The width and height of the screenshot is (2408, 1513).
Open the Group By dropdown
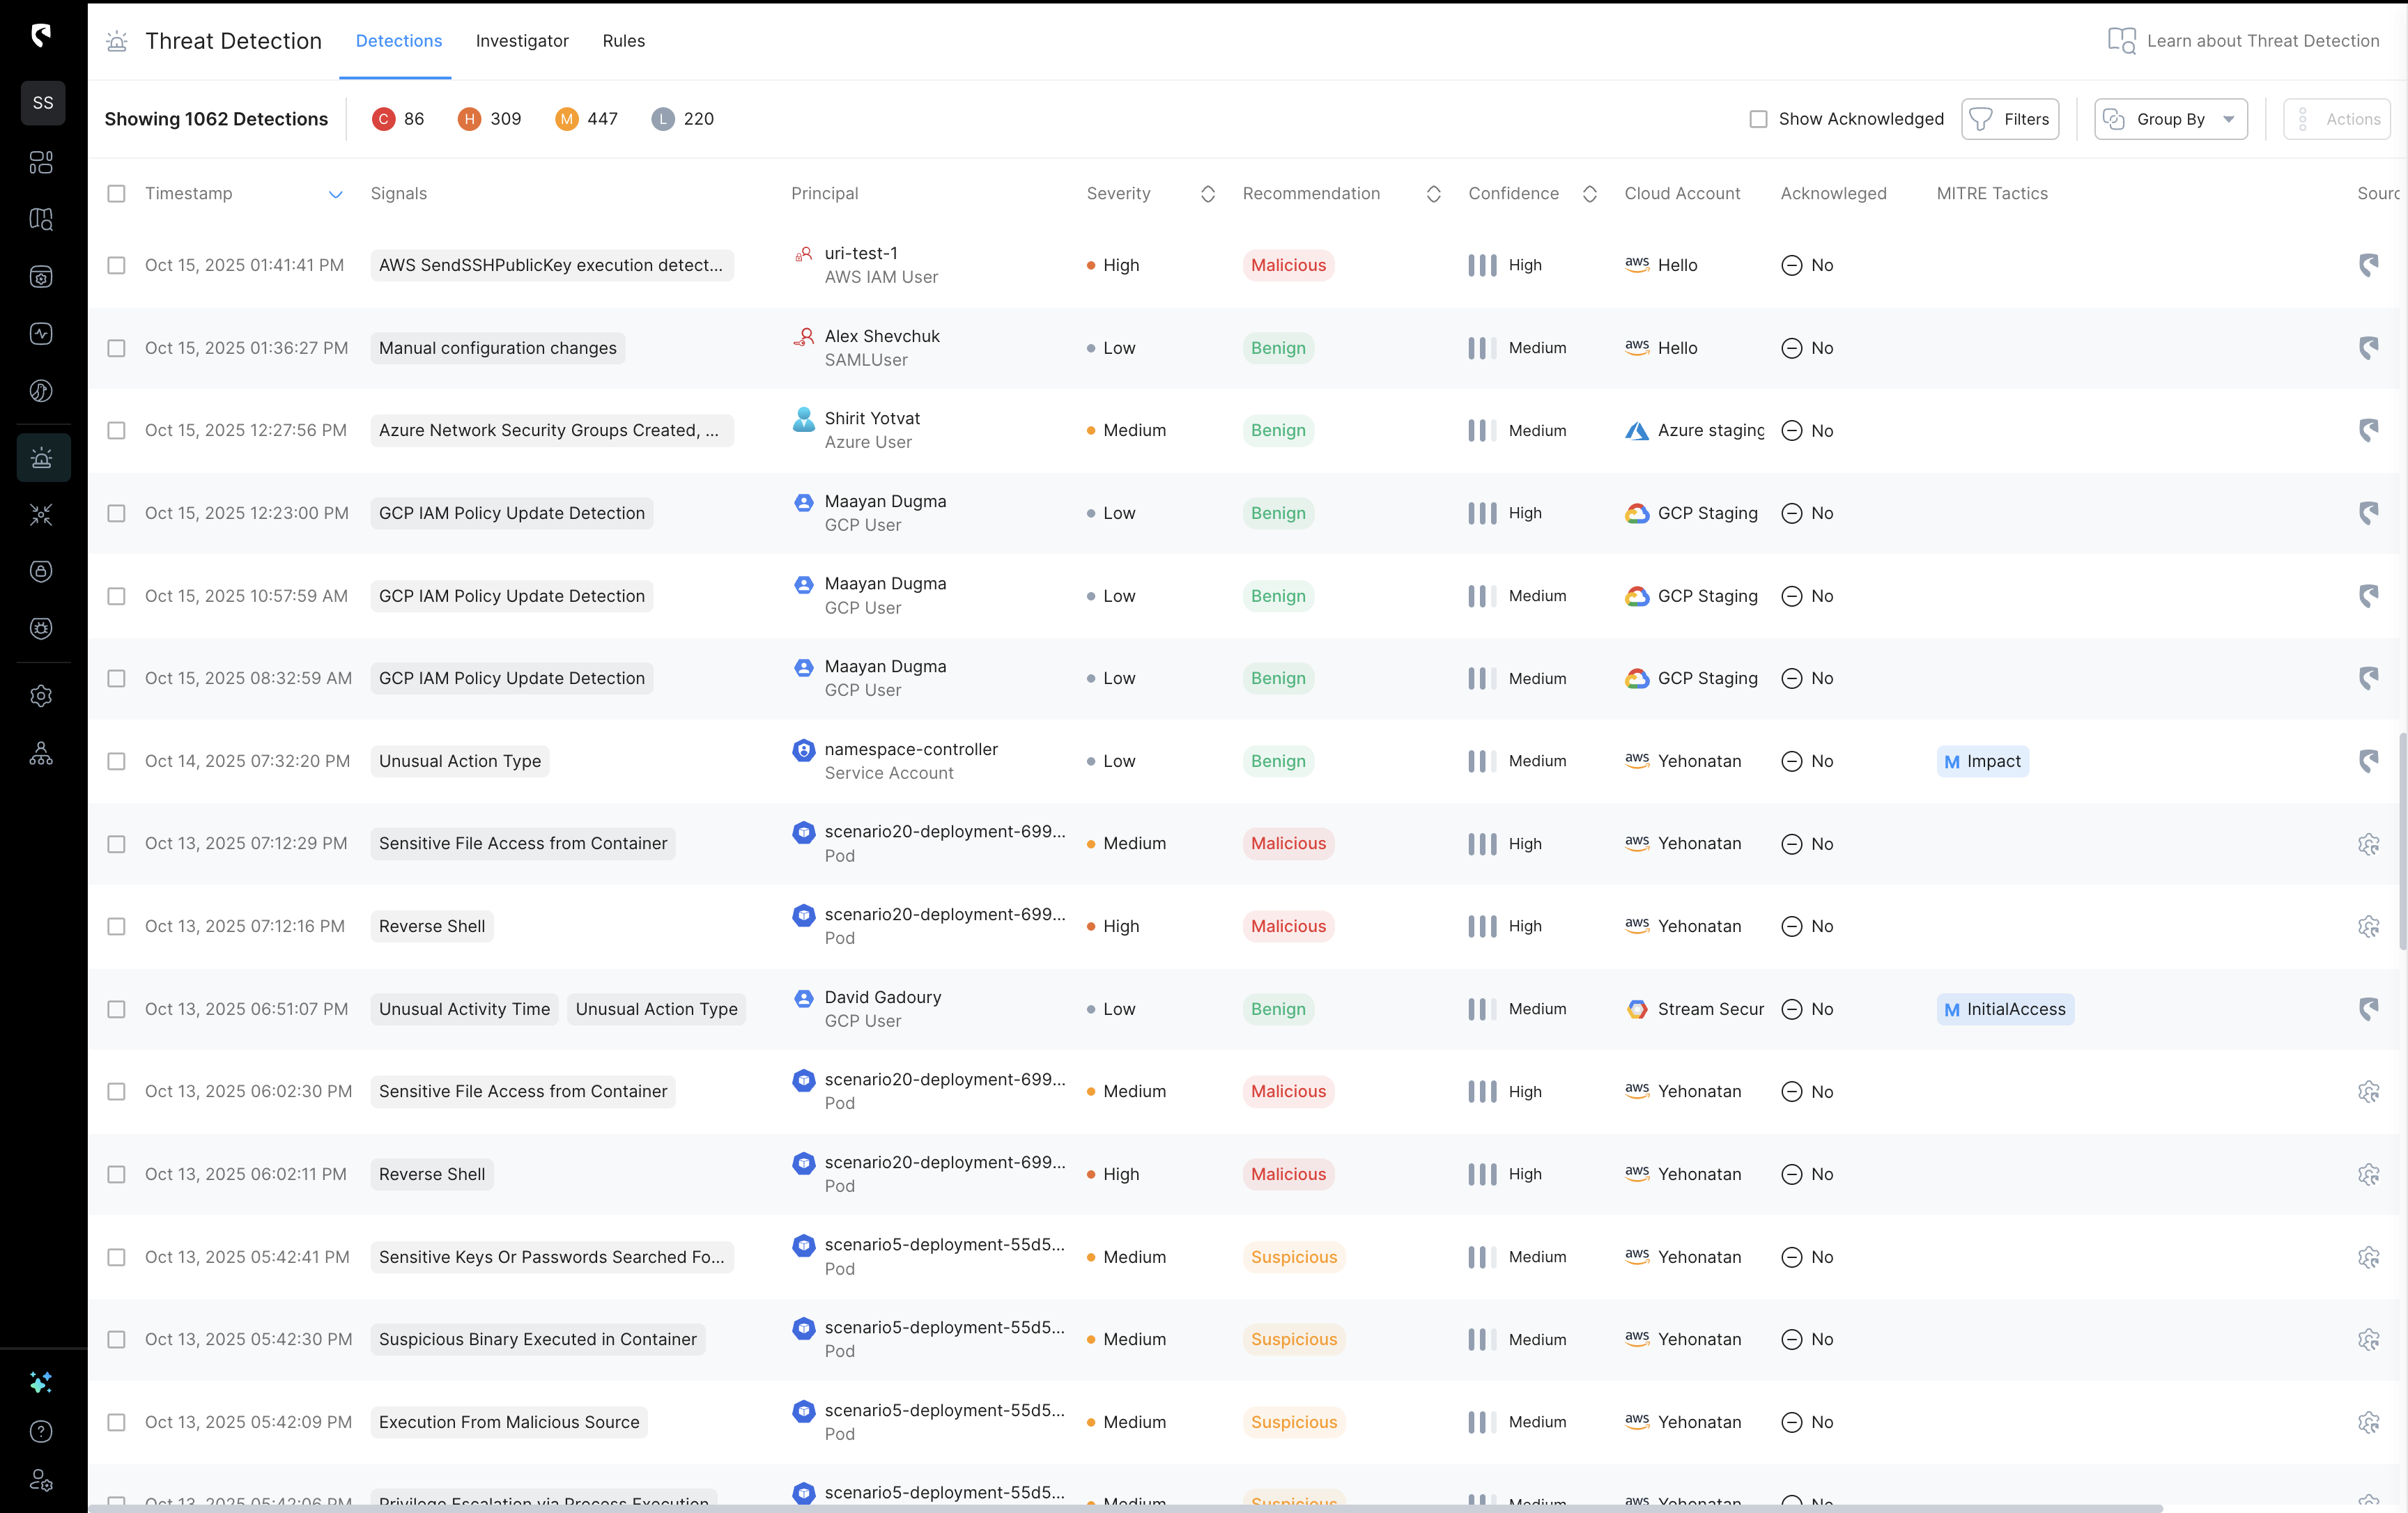click(2170, 119)
